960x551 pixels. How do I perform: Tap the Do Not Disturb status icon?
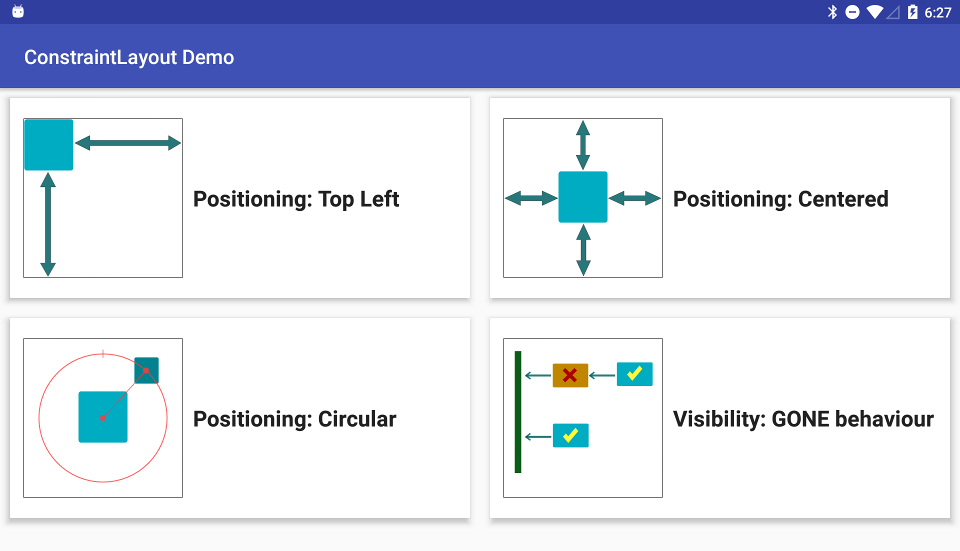pos(853,12)
